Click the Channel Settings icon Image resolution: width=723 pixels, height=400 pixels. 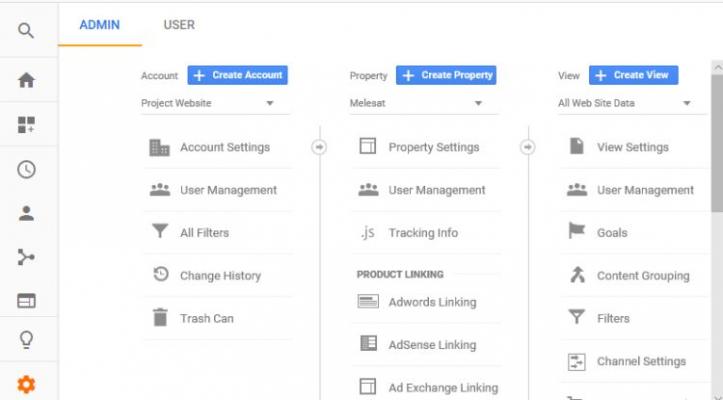576,362
